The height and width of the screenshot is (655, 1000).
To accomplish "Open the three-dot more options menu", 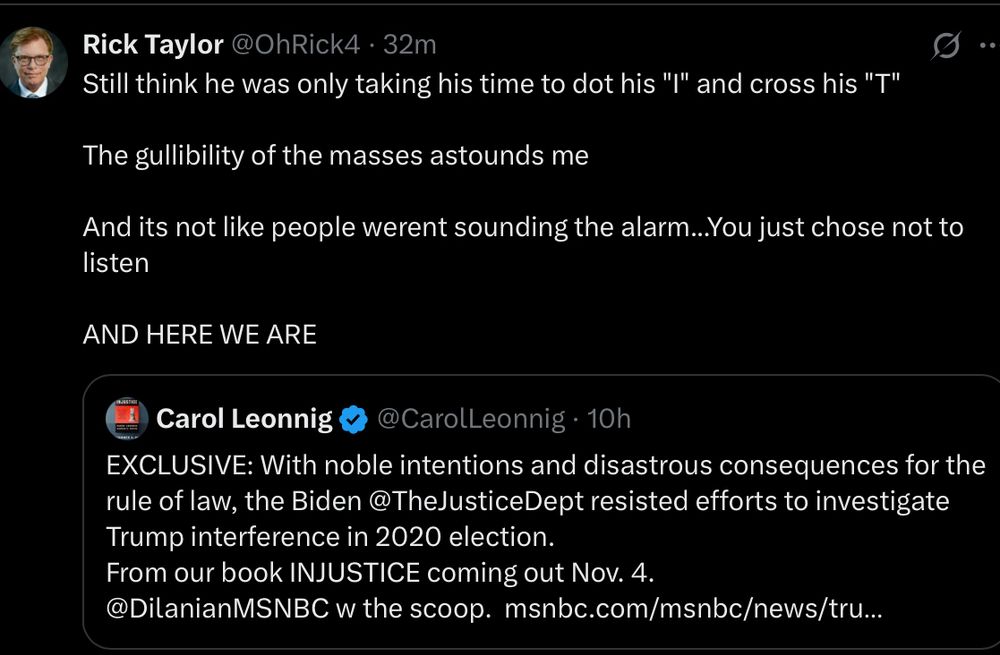I will coord(988,45).
